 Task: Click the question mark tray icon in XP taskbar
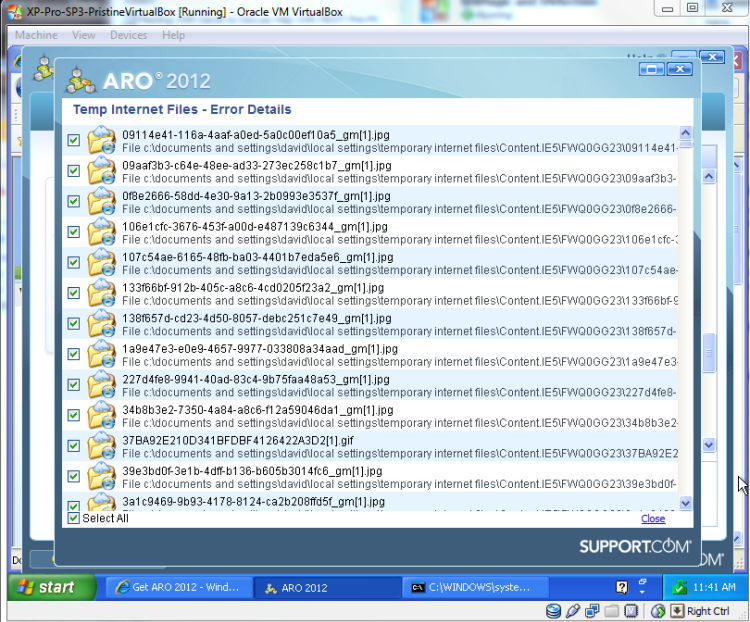(622, 587)
